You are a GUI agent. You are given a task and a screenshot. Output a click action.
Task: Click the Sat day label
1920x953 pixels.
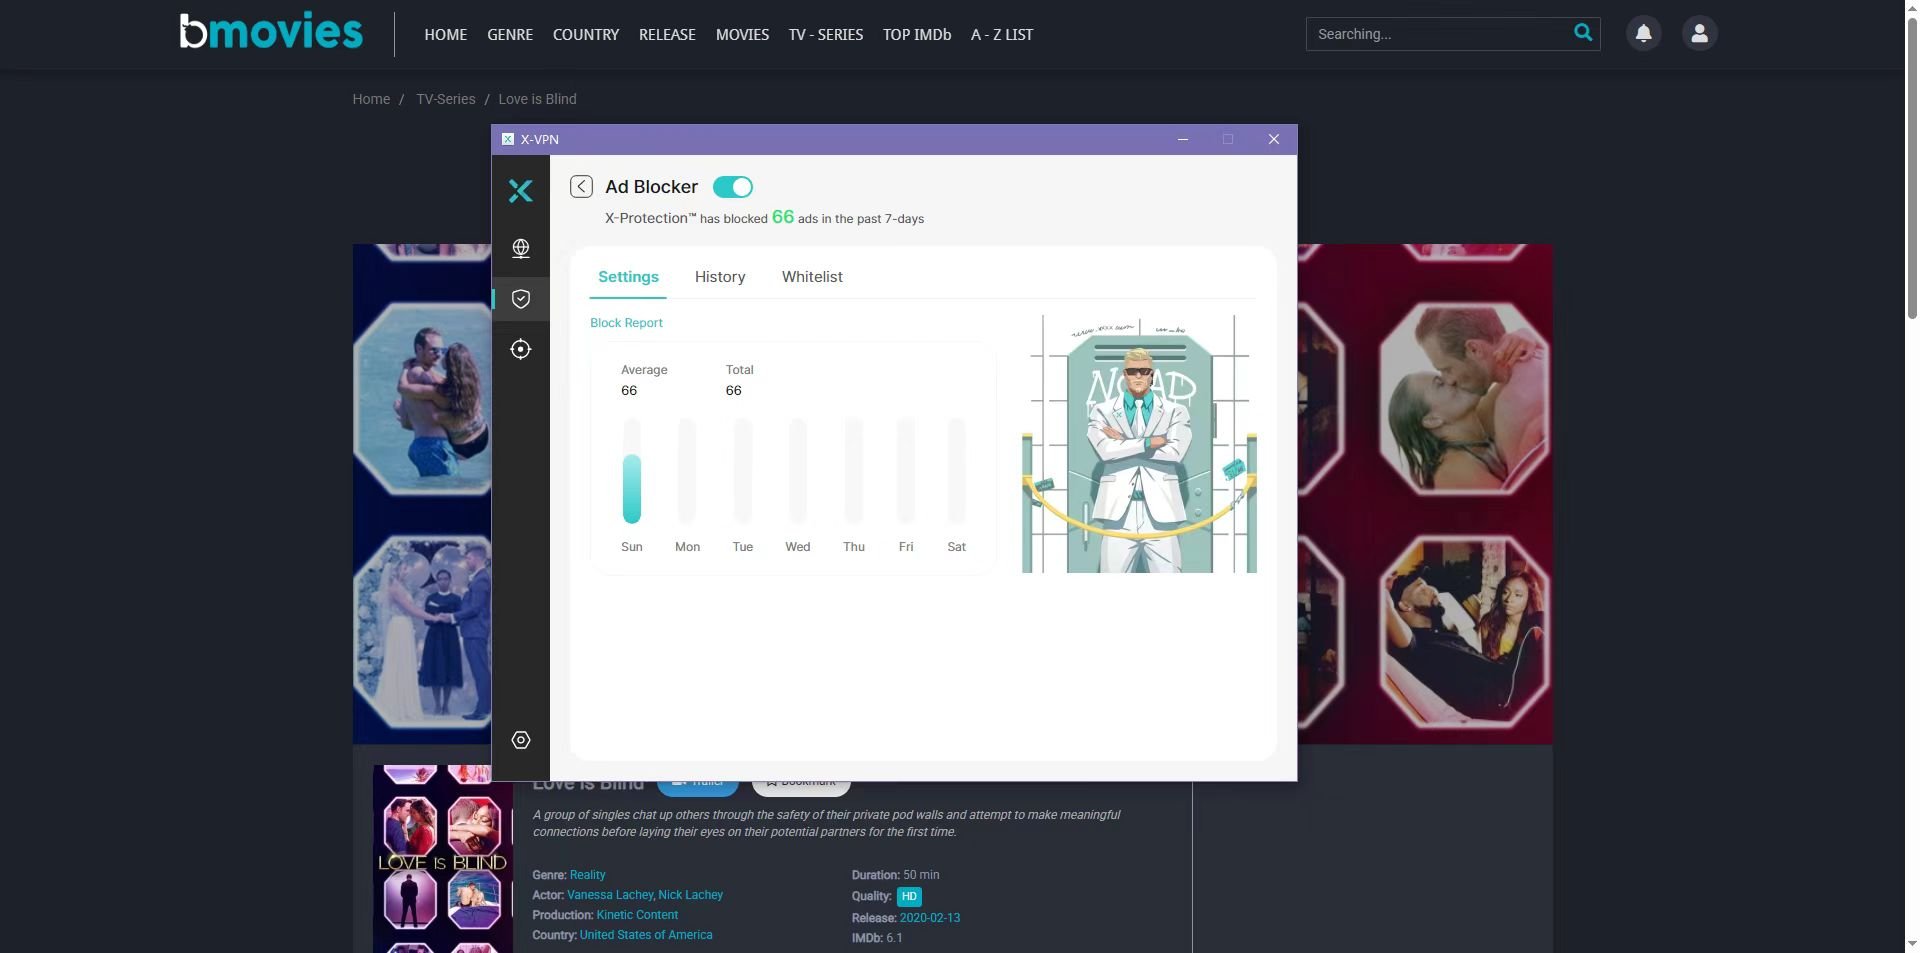(x=956, y=547)
